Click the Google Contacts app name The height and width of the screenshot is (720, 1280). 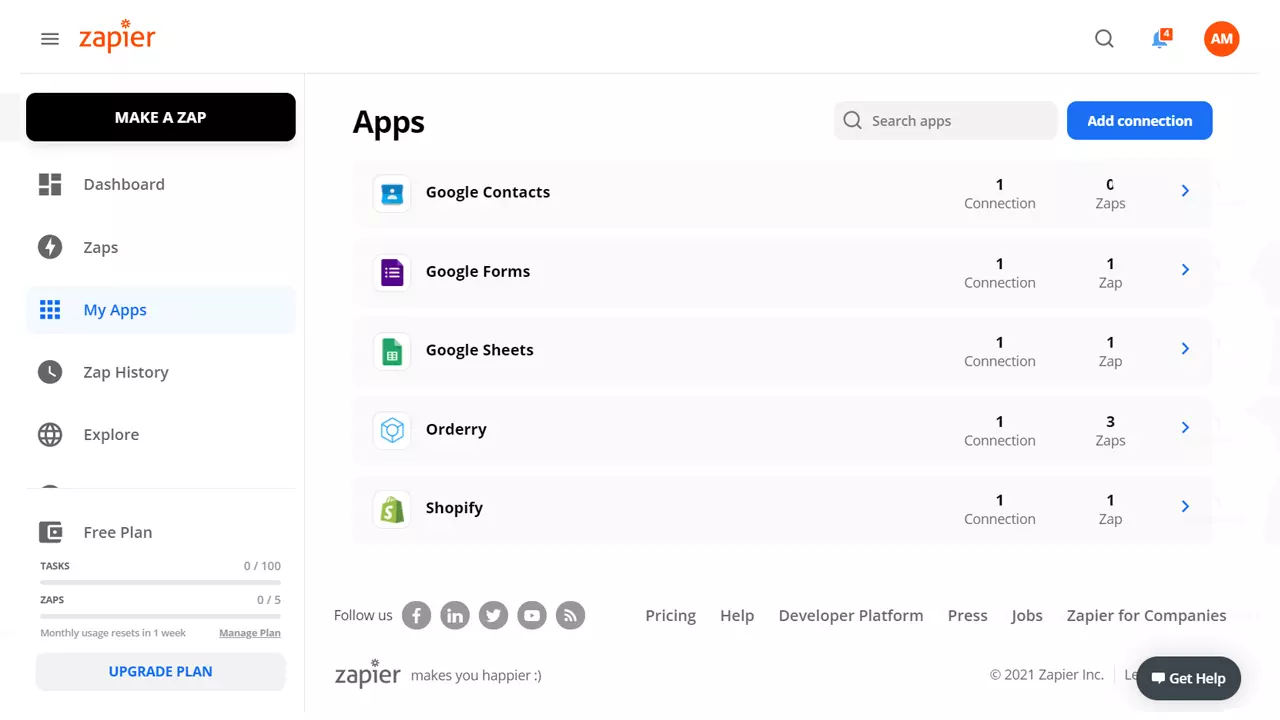(488, 192)
